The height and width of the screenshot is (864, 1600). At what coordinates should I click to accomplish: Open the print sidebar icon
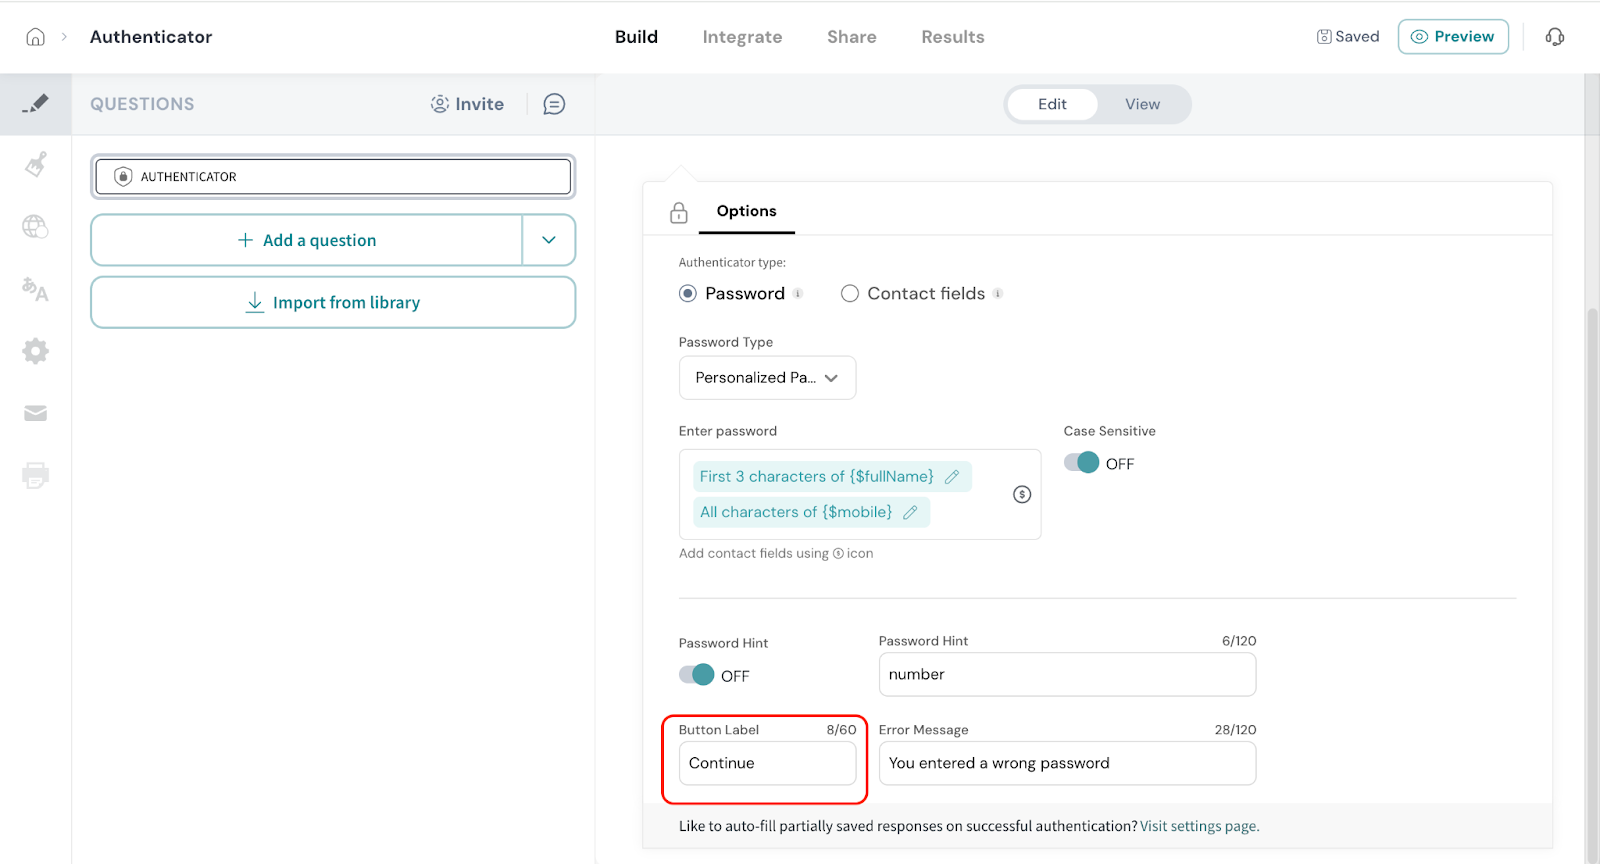pos(36,475)
